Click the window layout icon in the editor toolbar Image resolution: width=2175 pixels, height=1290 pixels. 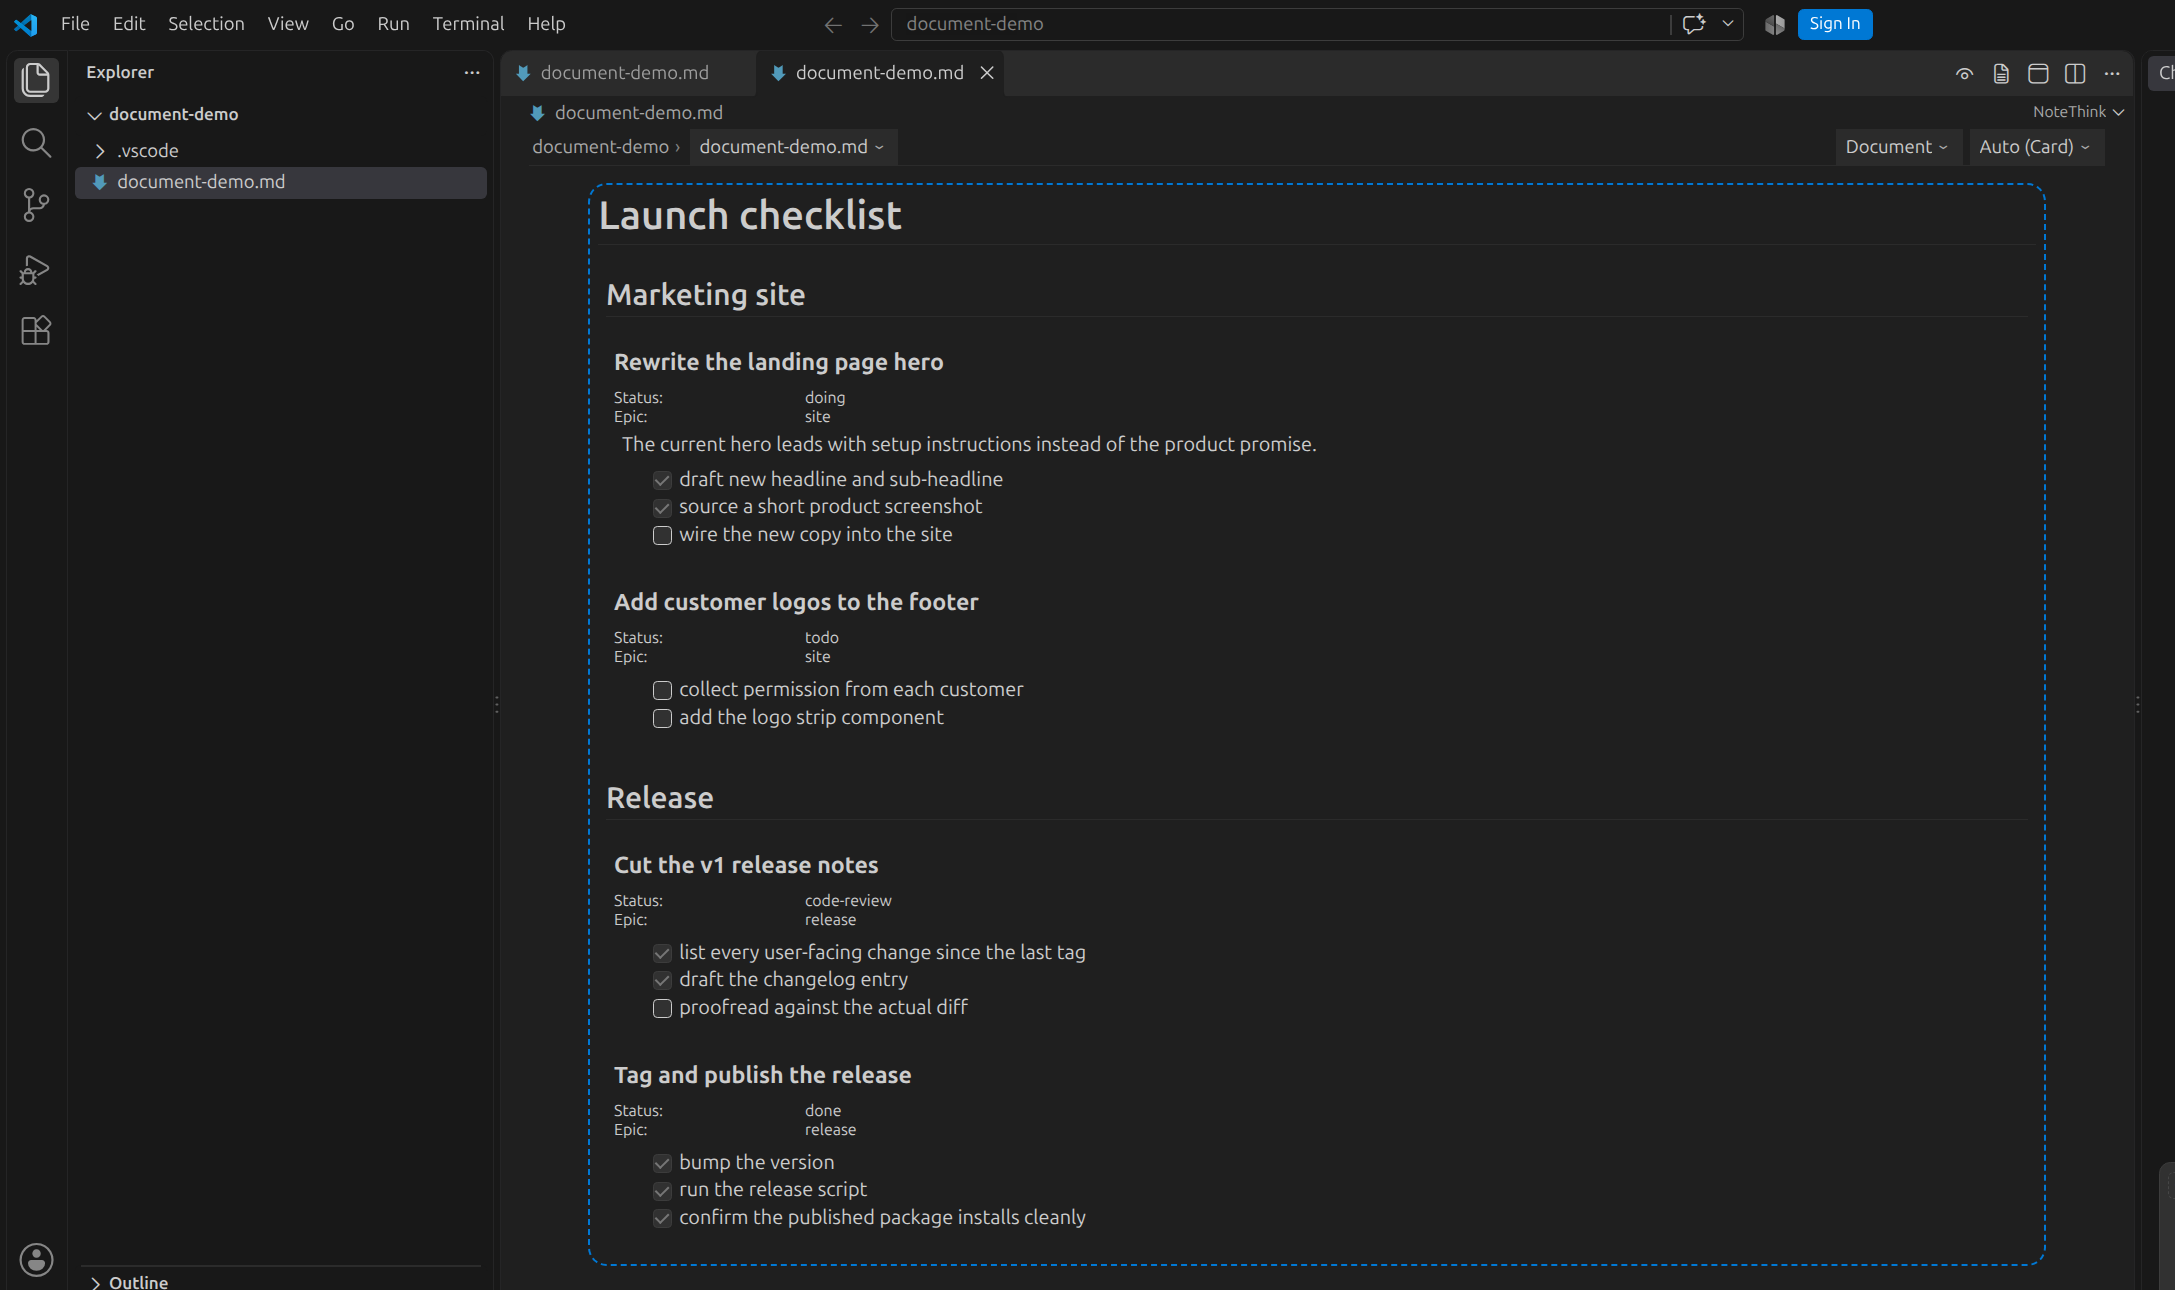click(x=2038, y=73)
